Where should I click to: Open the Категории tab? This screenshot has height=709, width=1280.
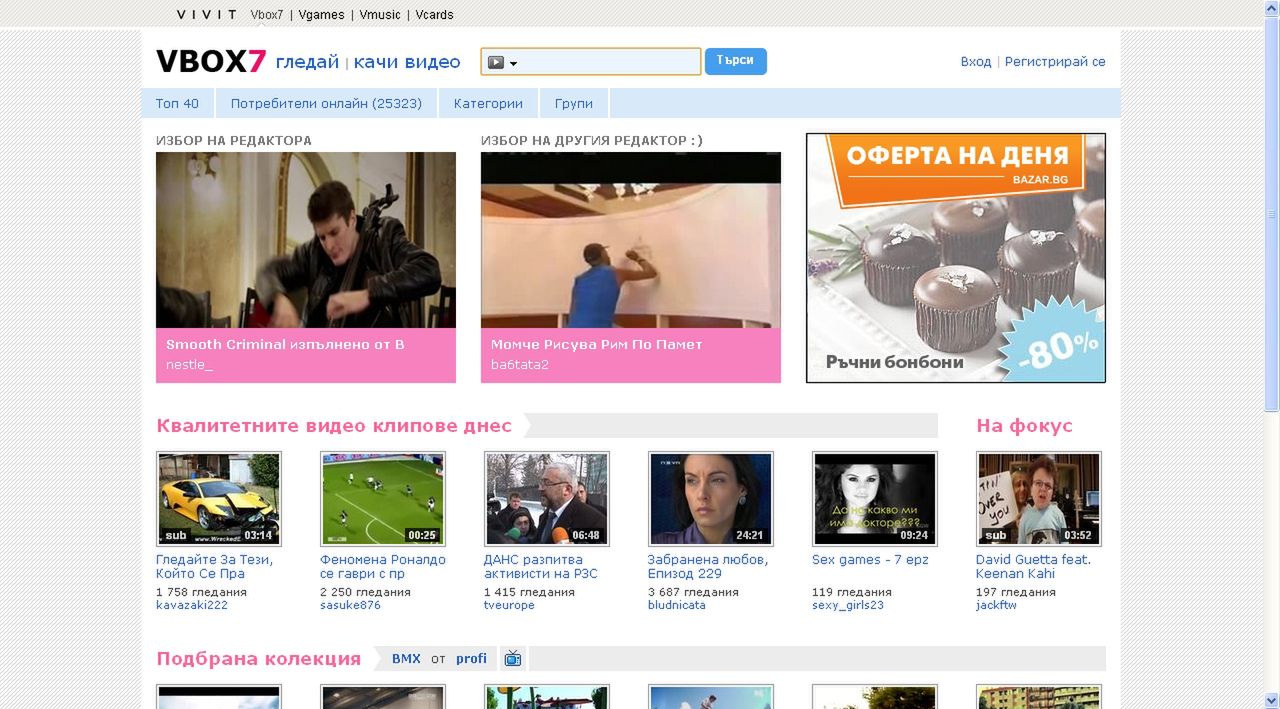(488, 103)
